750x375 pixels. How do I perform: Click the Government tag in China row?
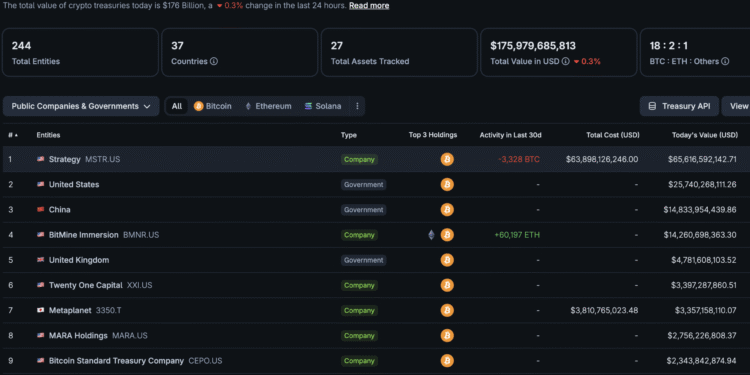click(x=364, y=210)
